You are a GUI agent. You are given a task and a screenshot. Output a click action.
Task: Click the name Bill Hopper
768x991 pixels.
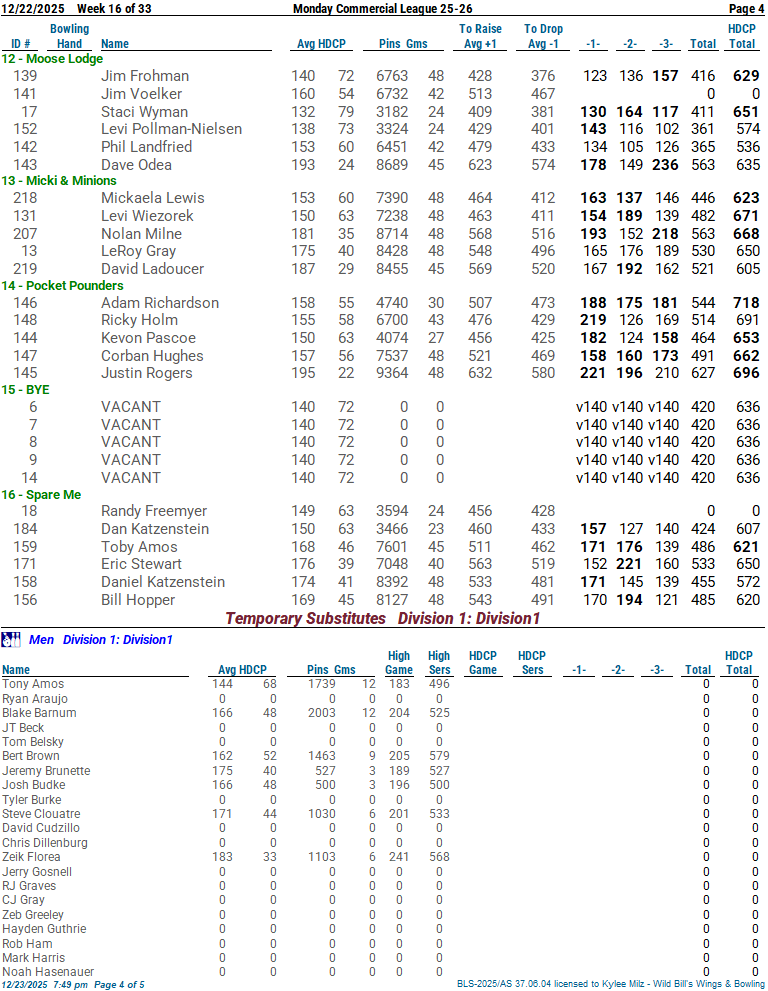(x=138, y=600)
